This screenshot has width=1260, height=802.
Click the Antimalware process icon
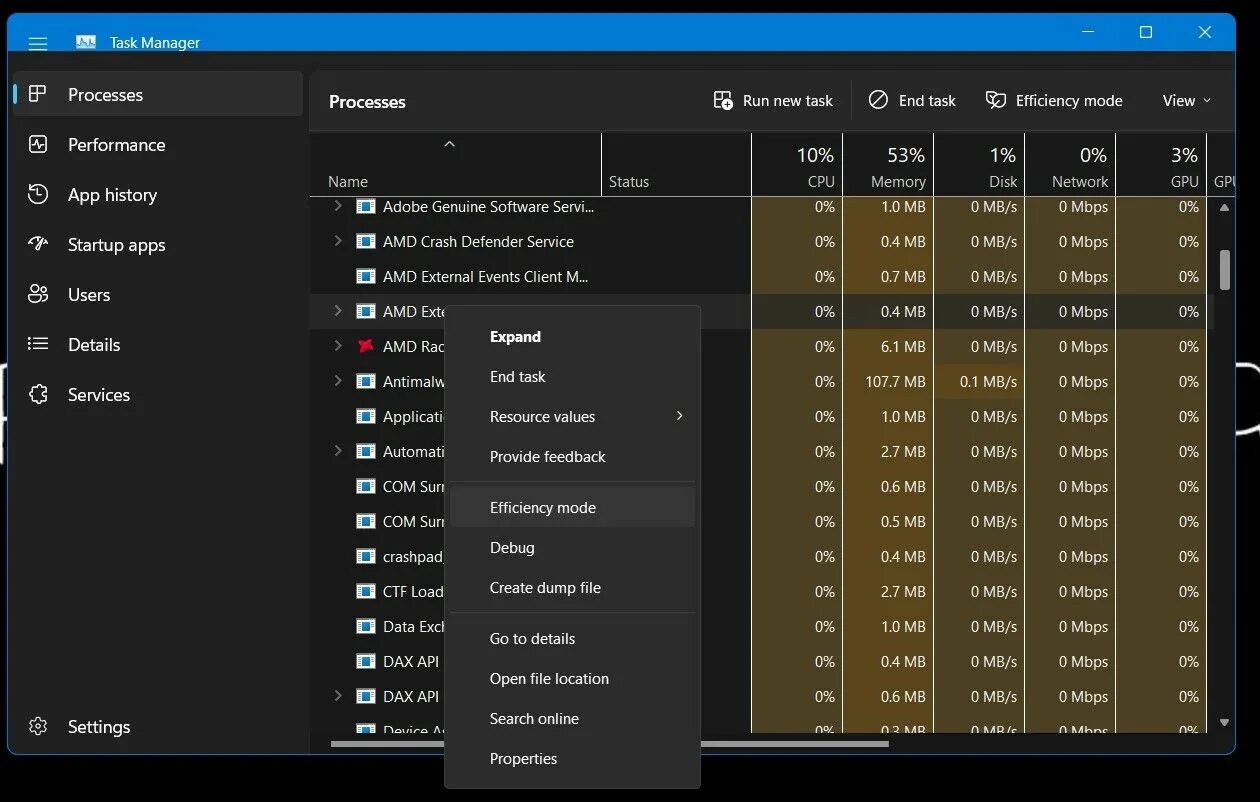(x=366, y=382)
